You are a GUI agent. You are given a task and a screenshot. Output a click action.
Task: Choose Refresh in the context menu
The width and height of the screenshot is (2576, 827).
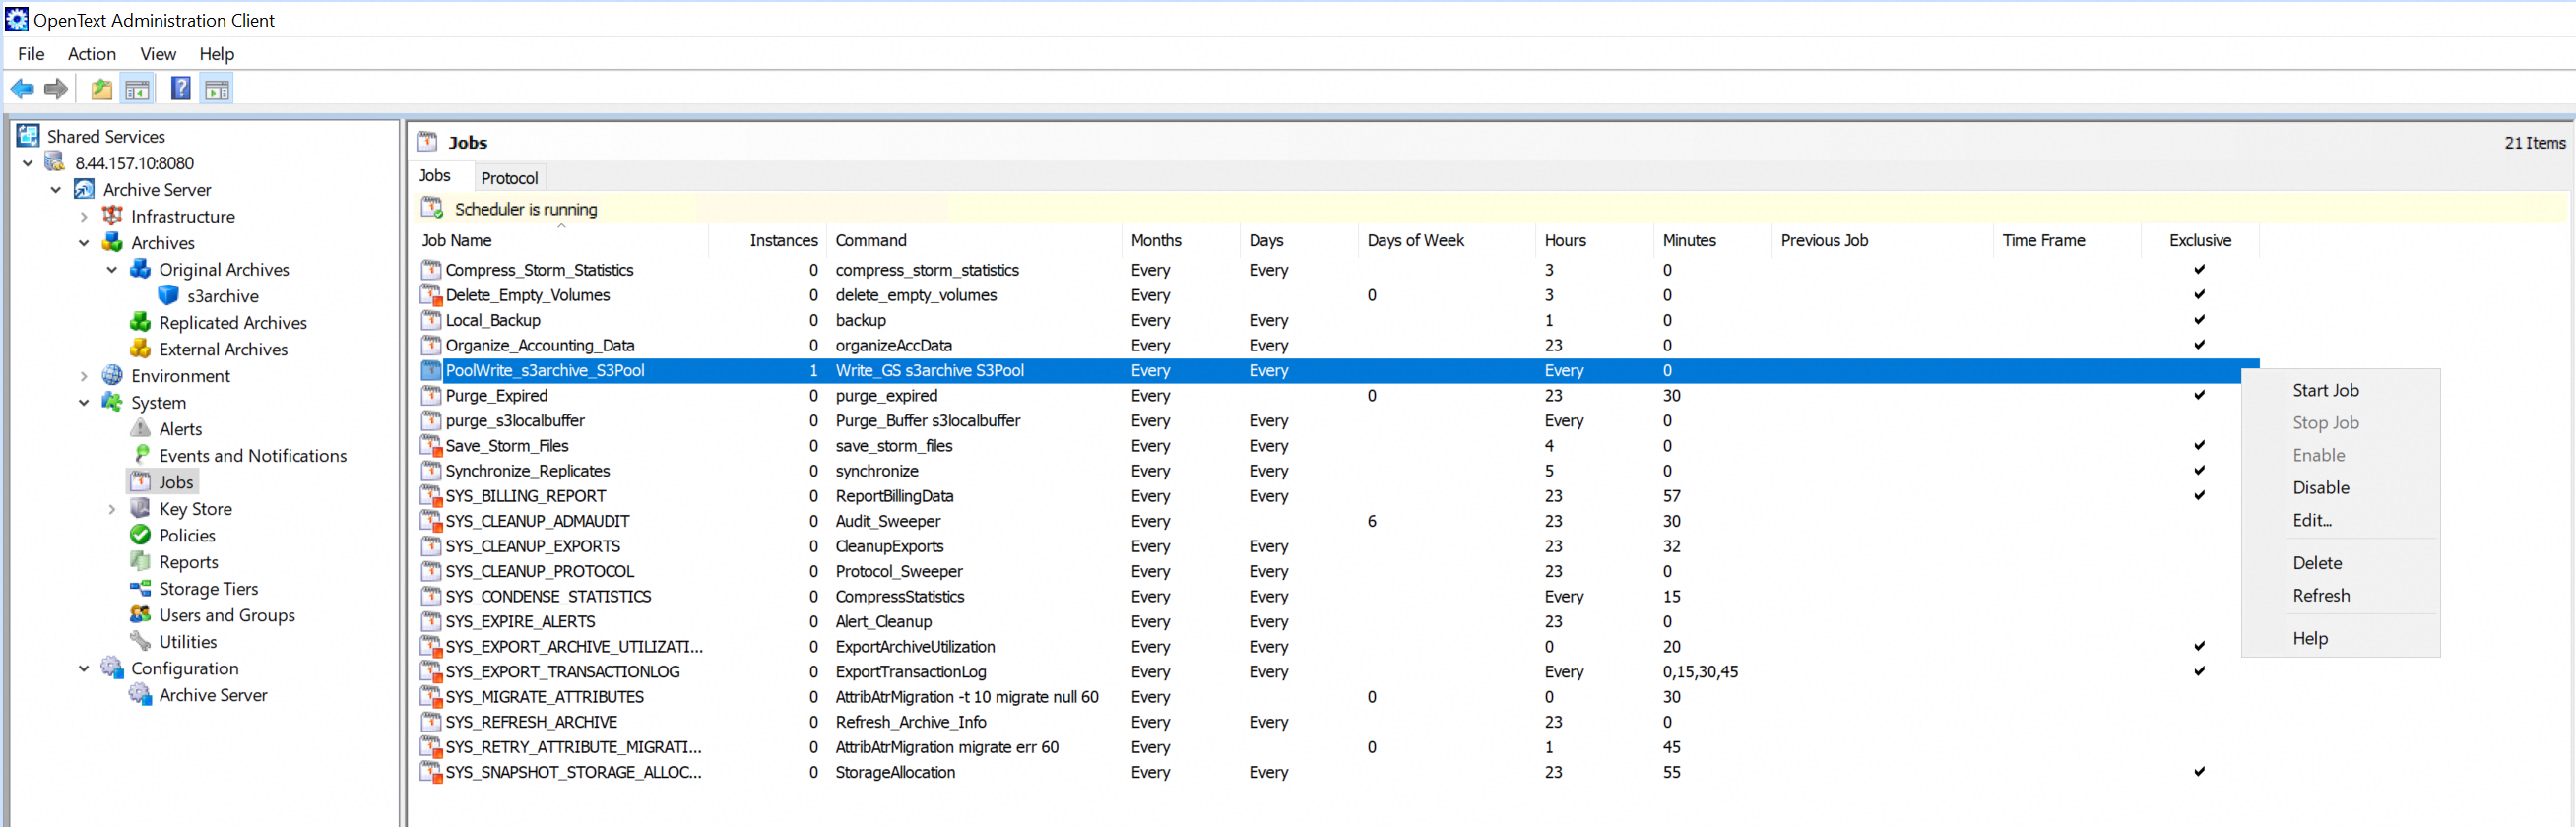tap(2321, 595)
